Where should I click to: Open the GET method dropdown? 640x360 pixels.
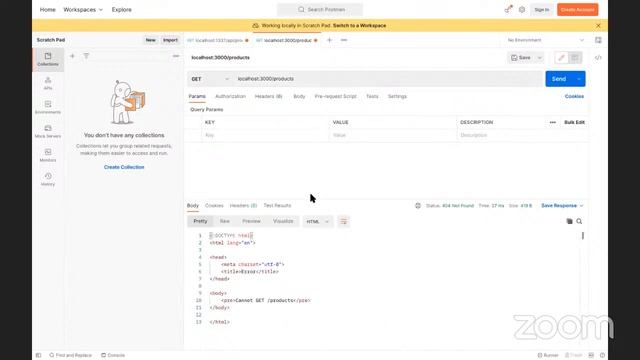coord(210,79)
